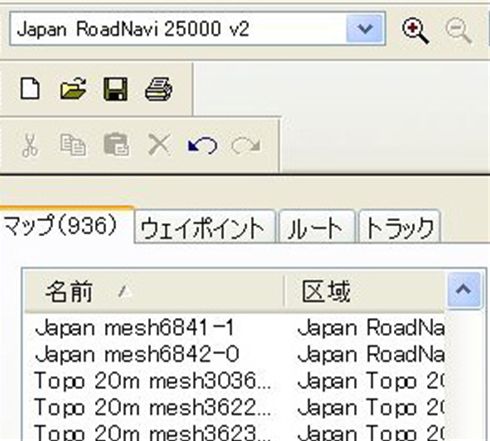Switch to the ルート tab

317,227
